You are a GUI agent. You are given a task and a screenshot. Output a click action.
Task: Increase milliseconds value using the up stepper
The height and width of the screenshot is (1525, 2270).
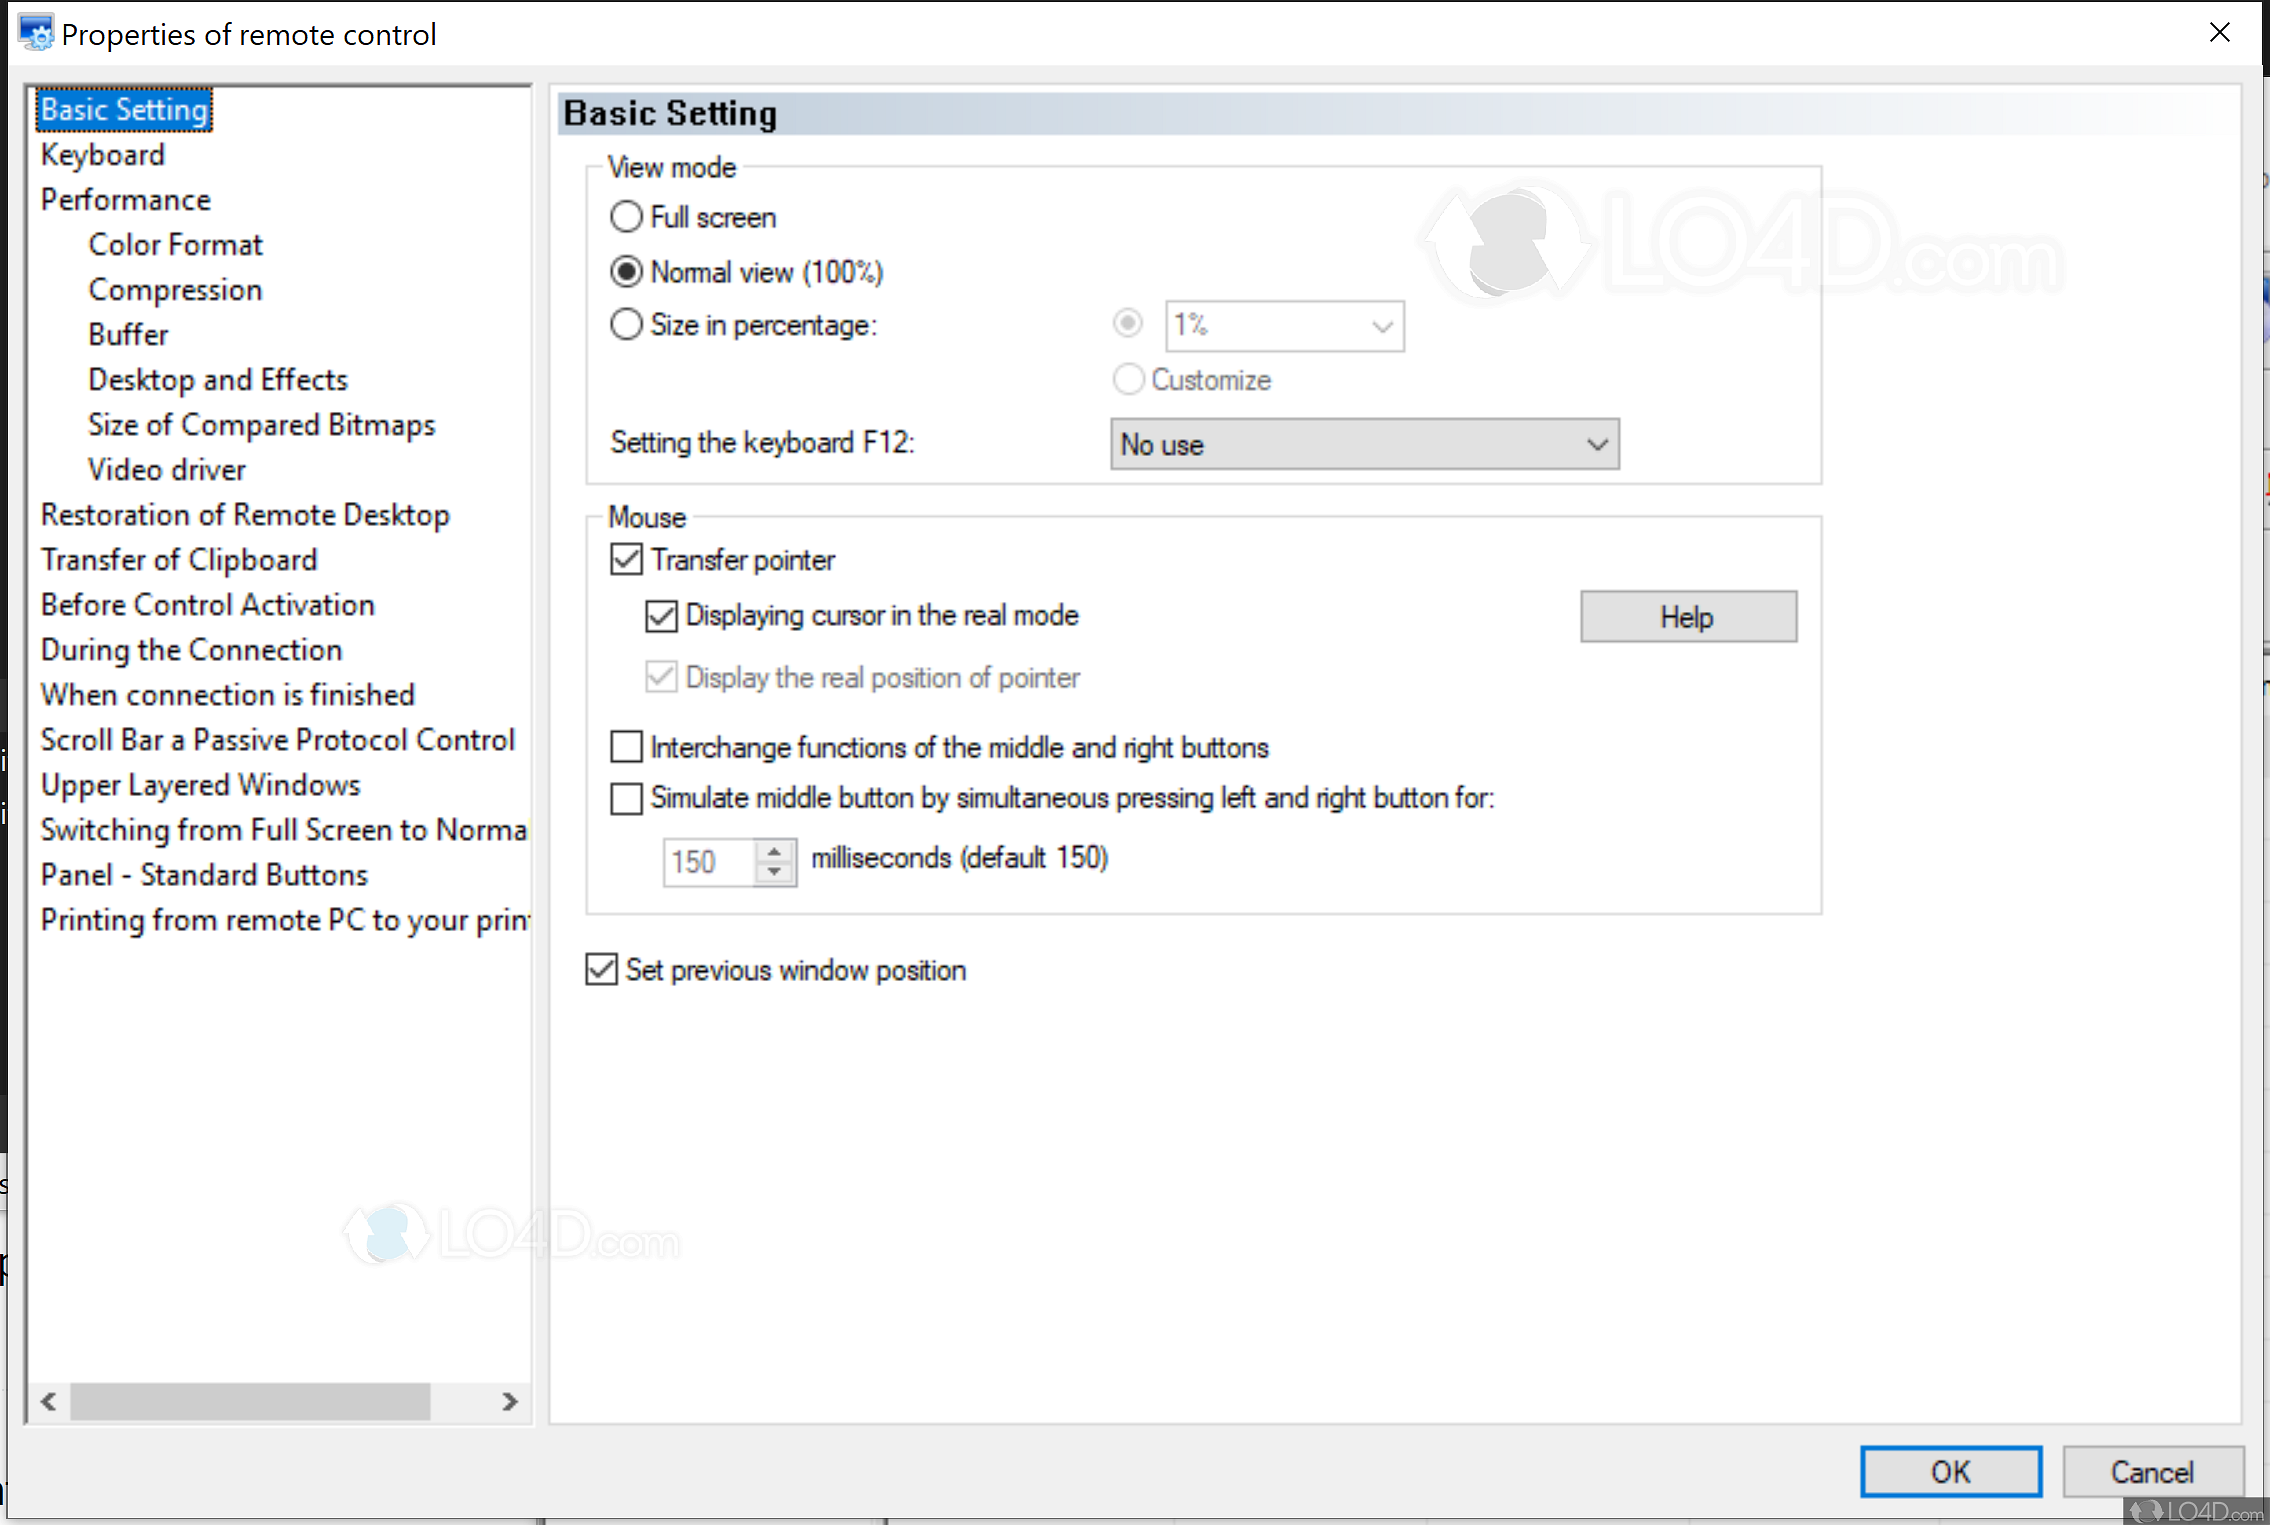tap(772, 851)
